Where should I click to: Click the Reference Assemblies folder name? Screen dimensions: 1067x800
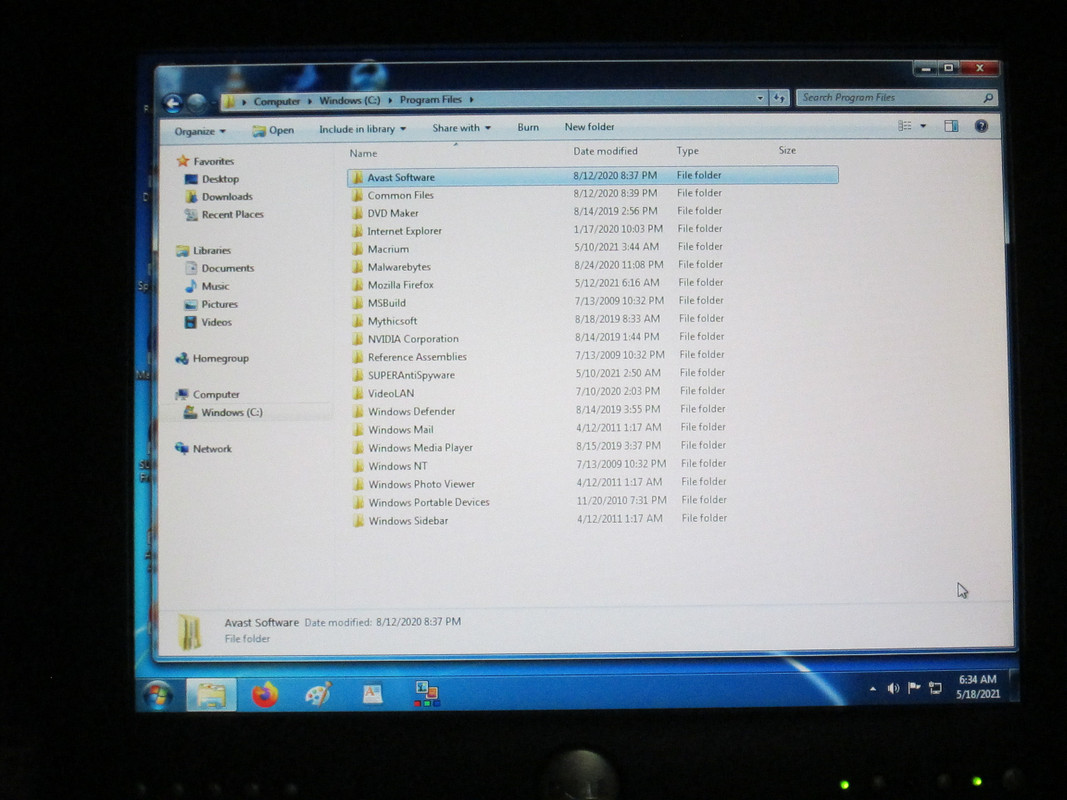(417, 357)
